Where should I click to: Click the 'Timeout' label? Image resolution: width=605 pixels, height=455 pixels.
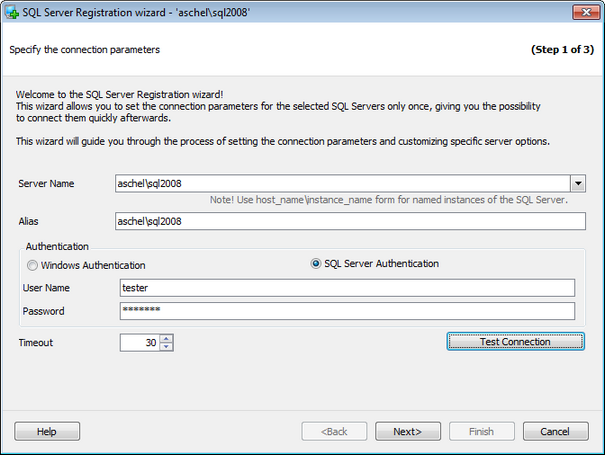coord(36,343)
